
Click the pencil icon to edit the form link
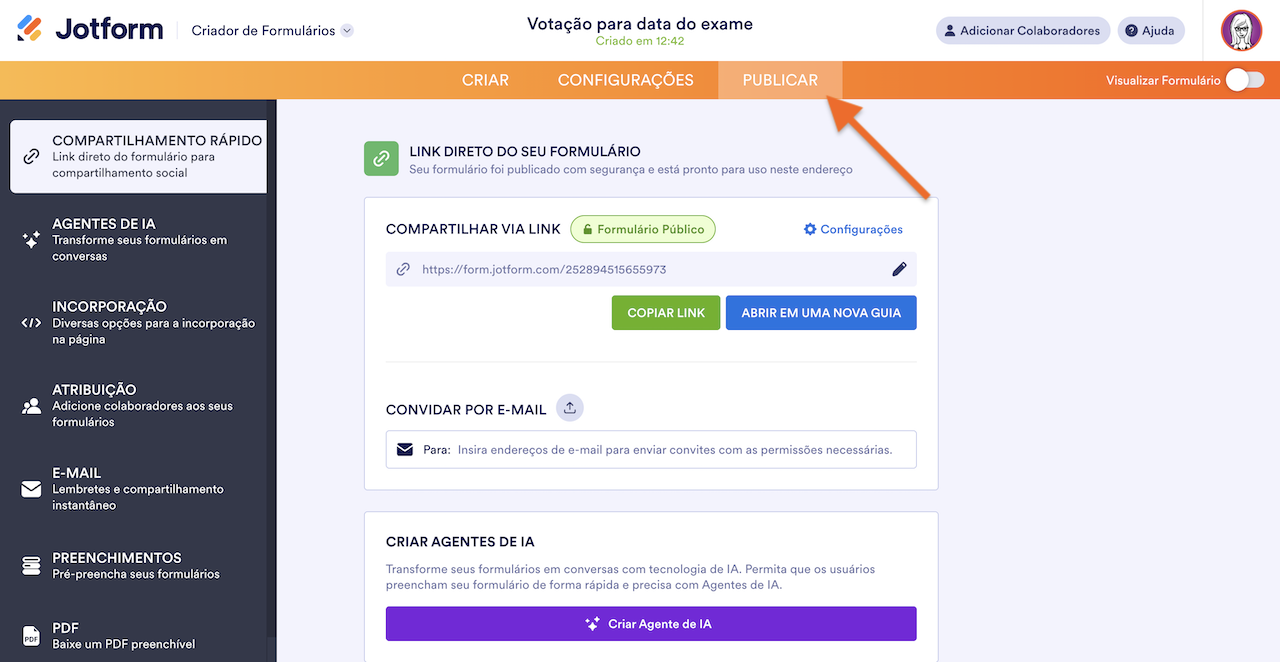click(899, 268)
